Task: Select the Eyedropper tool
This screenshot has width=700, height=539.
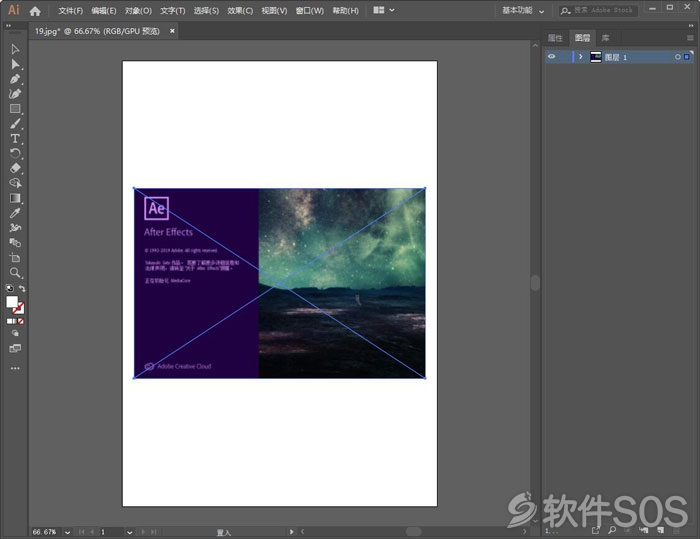Action: tap(15, 213)
